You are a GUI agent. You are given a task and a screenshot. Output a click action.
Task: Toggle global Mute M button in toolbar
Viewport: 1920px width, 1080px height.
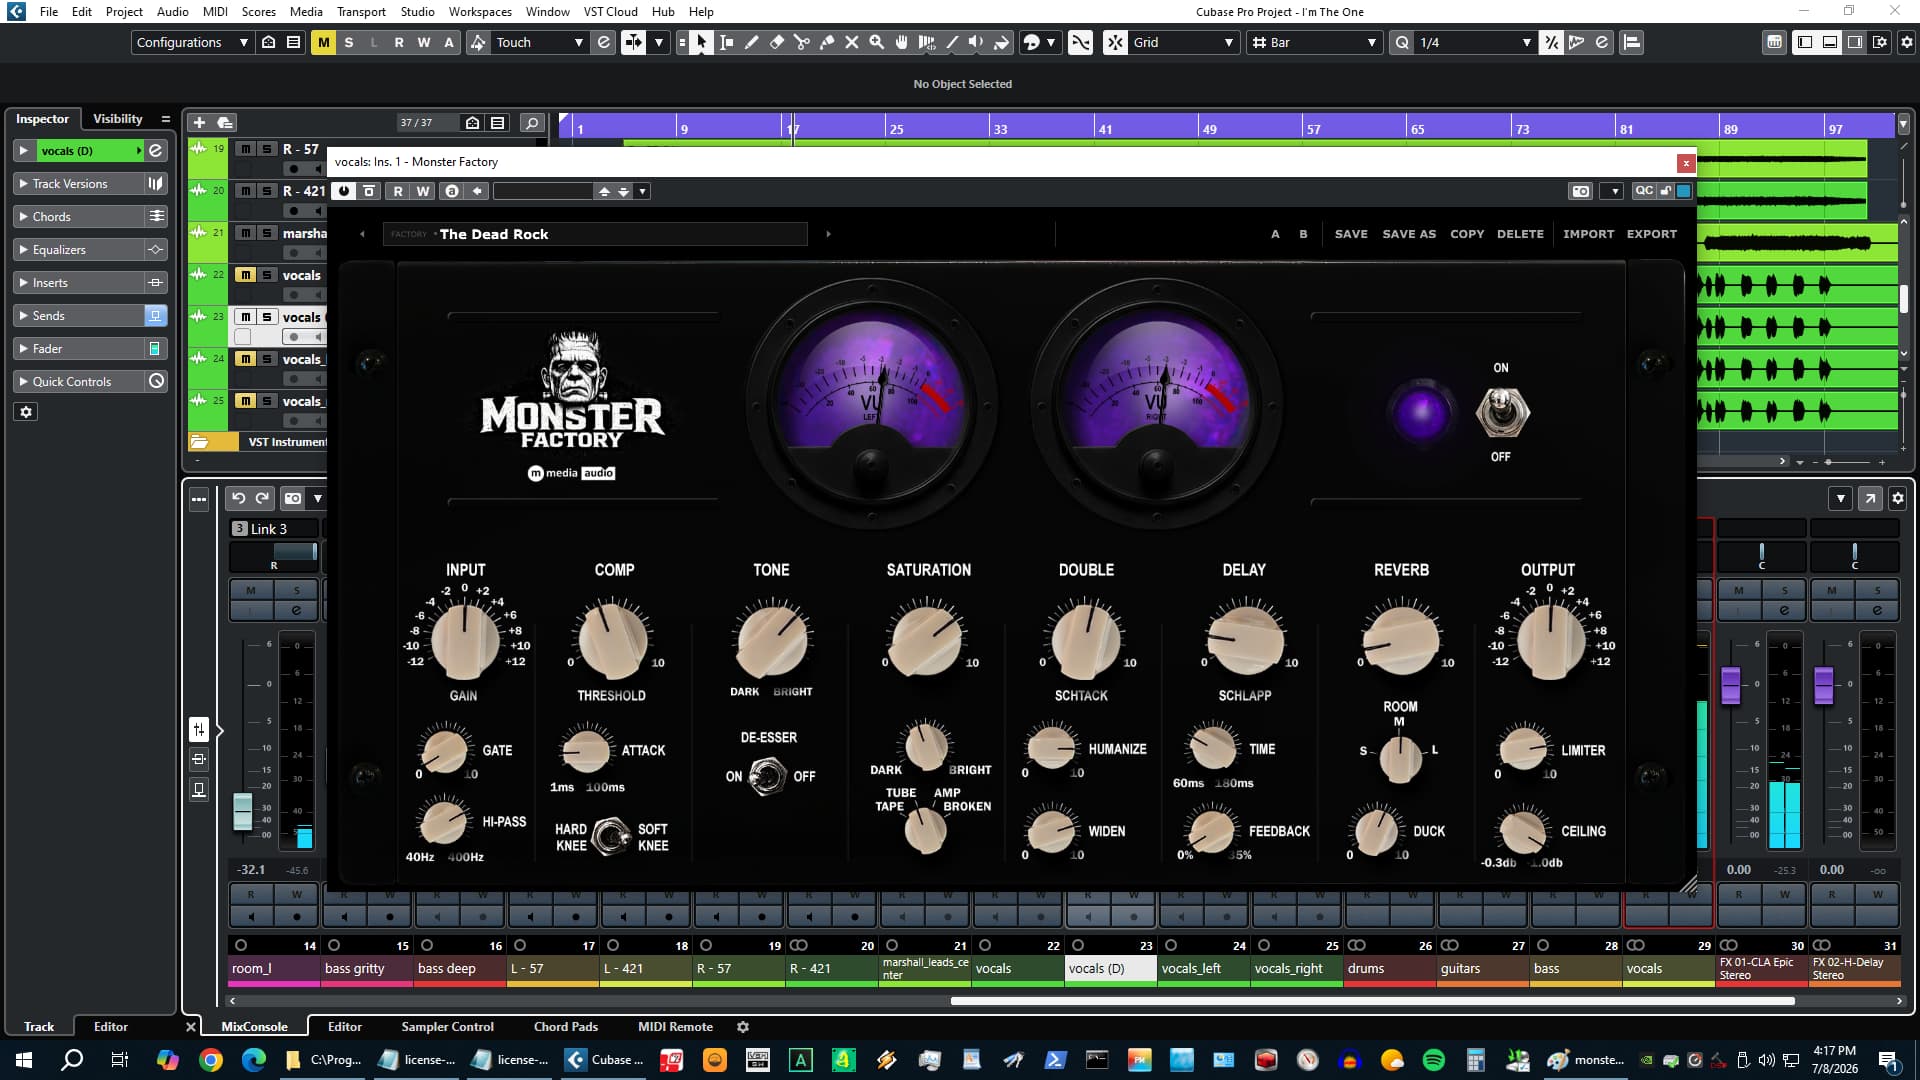click(x=323, y=42)
